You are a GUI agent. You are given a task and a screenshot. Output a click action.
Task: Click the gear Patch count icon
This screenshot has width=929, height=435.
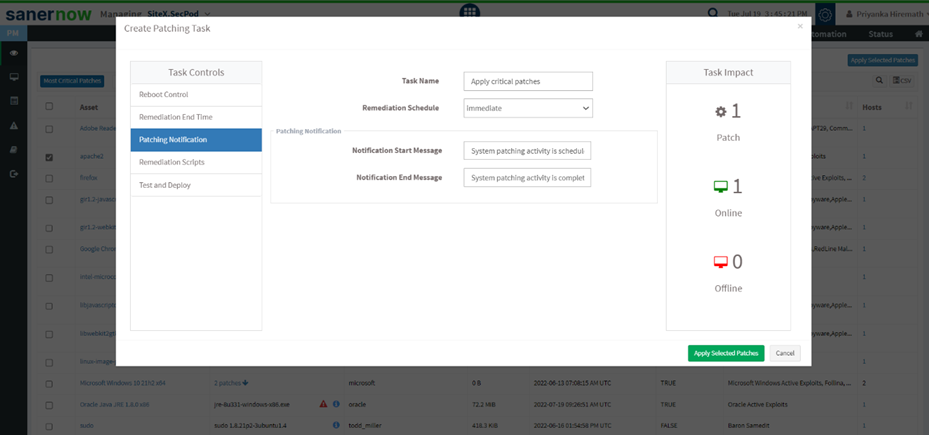pyautogui.click(x=720, y=111)
